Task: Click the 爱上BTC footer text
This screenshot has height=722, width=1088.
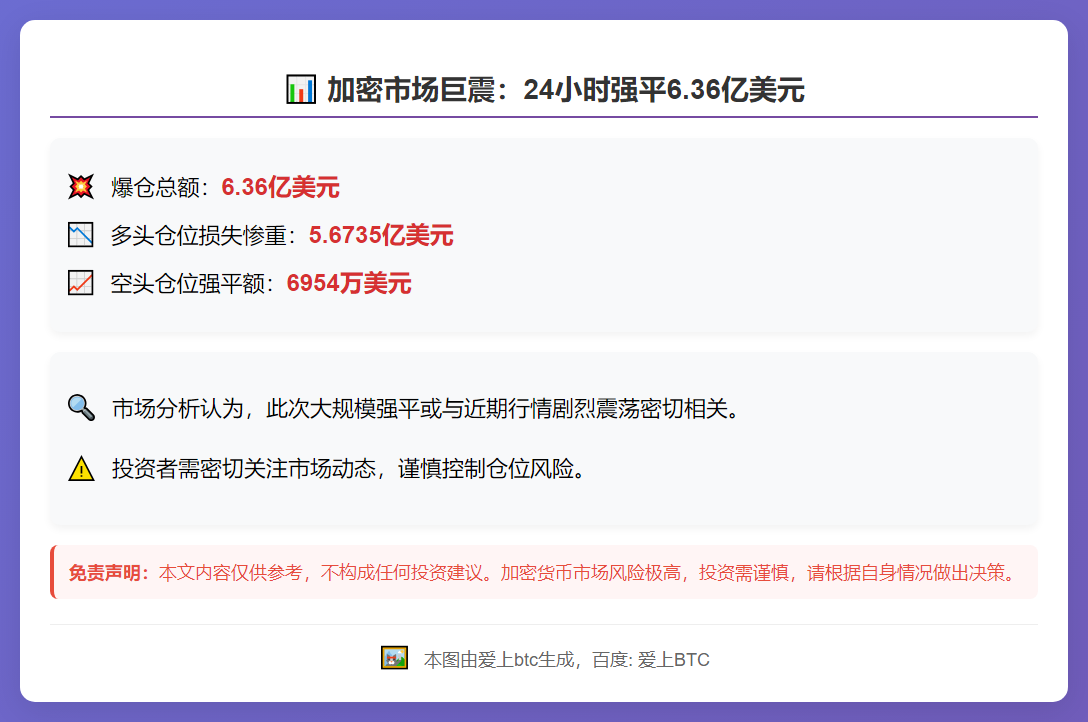Action: [674, 658]
